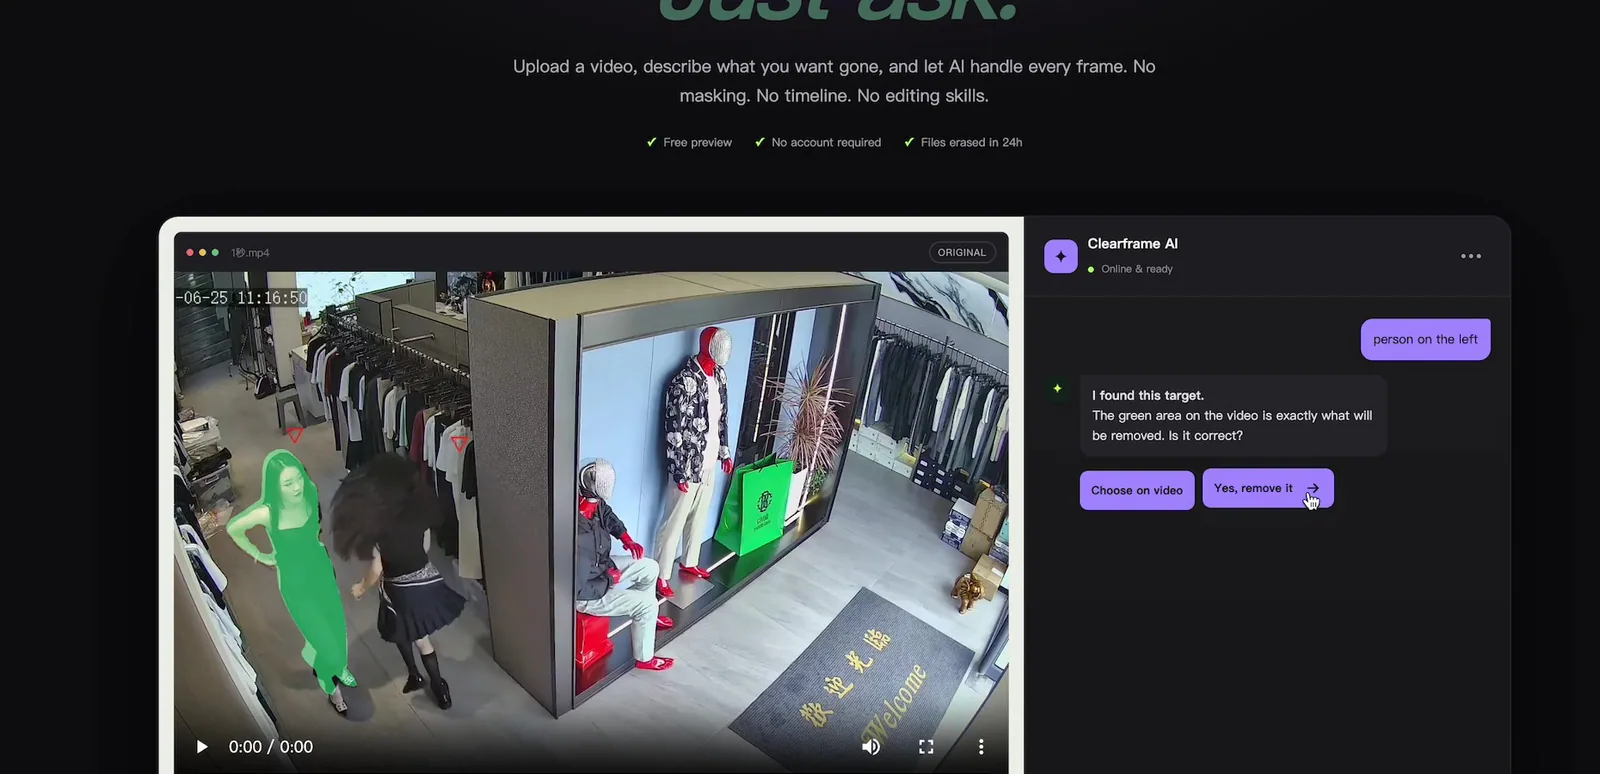
Task: Click the person on the left message bubble
Action: coord(1425,339)
